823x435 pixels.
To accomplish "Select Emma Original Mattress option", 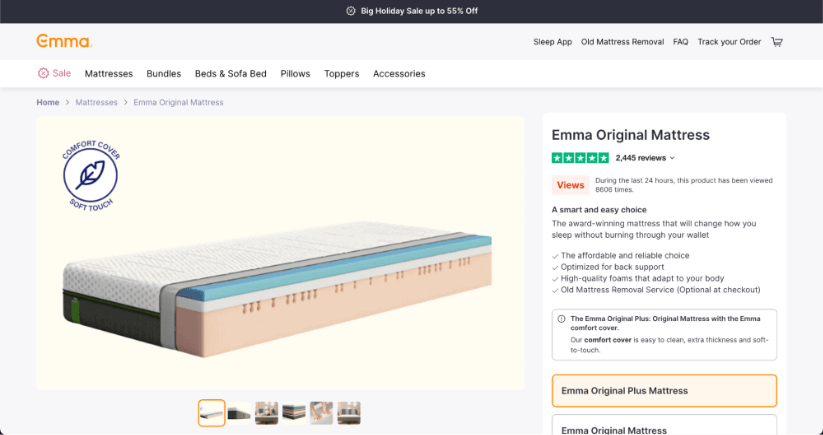I will tap(664, 428).
